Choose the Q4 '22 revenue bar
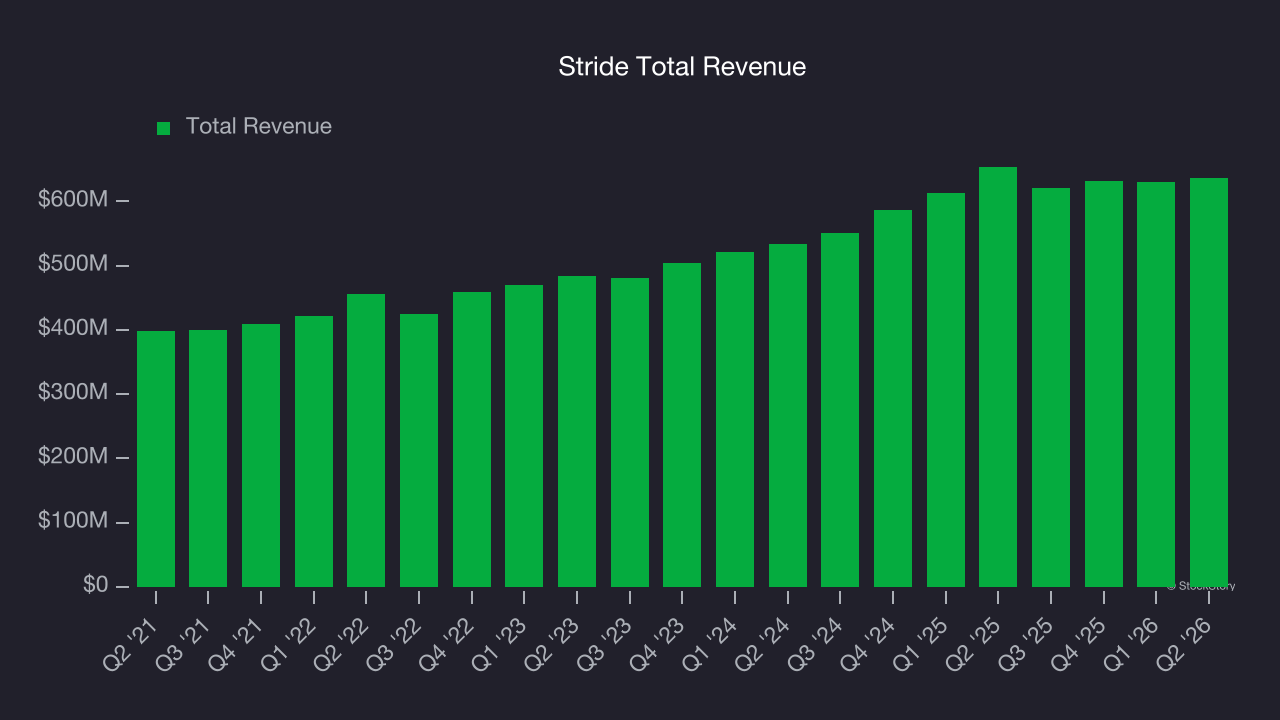The width and height of the screenshot is (1280, 720). click(x=472, y=439)
